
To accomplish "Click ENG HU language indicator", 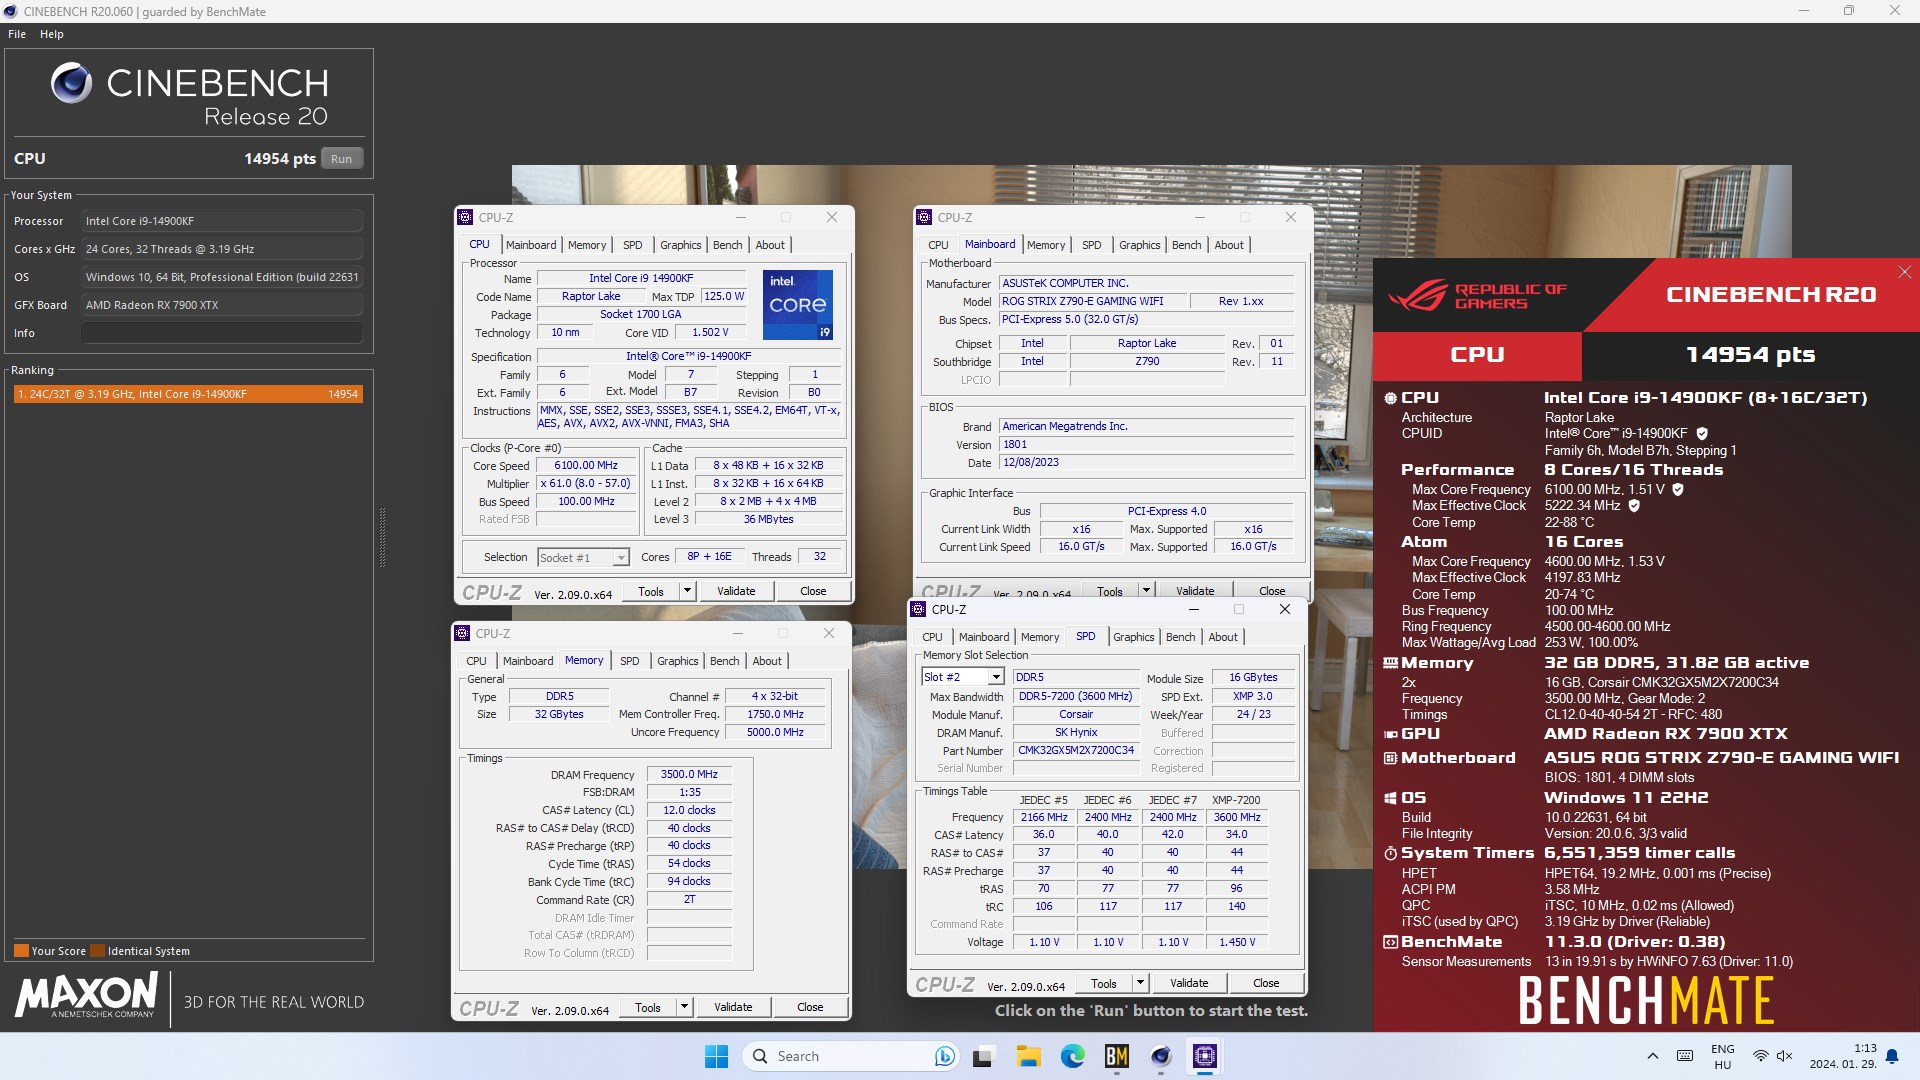I will point(1723,1056).
